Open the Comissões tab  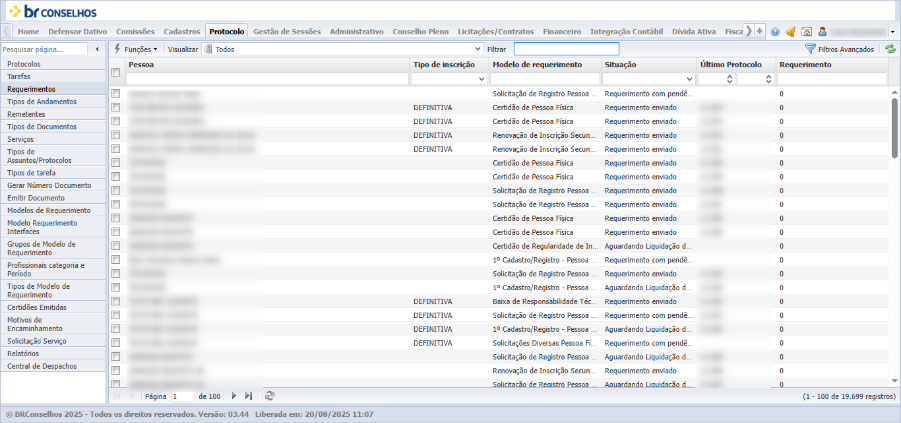tap(136, 32)
